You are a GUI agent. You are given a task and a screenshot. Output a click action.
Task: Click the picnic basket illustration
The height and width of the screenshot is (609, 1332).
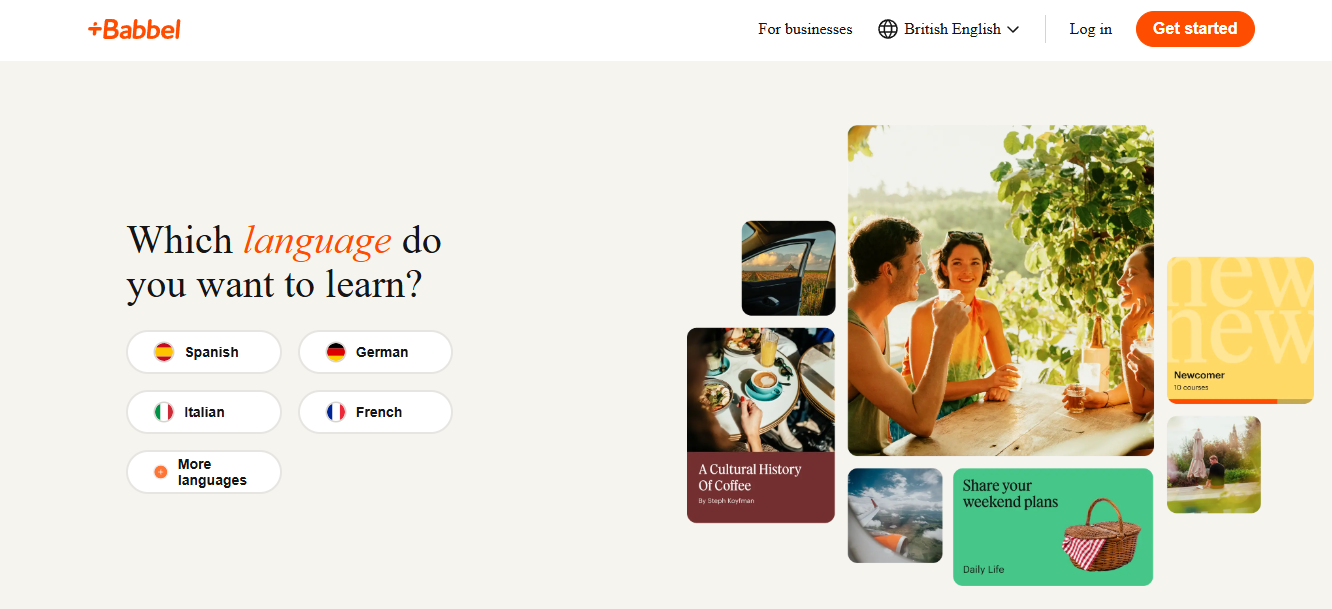(x=1100, y=535)
